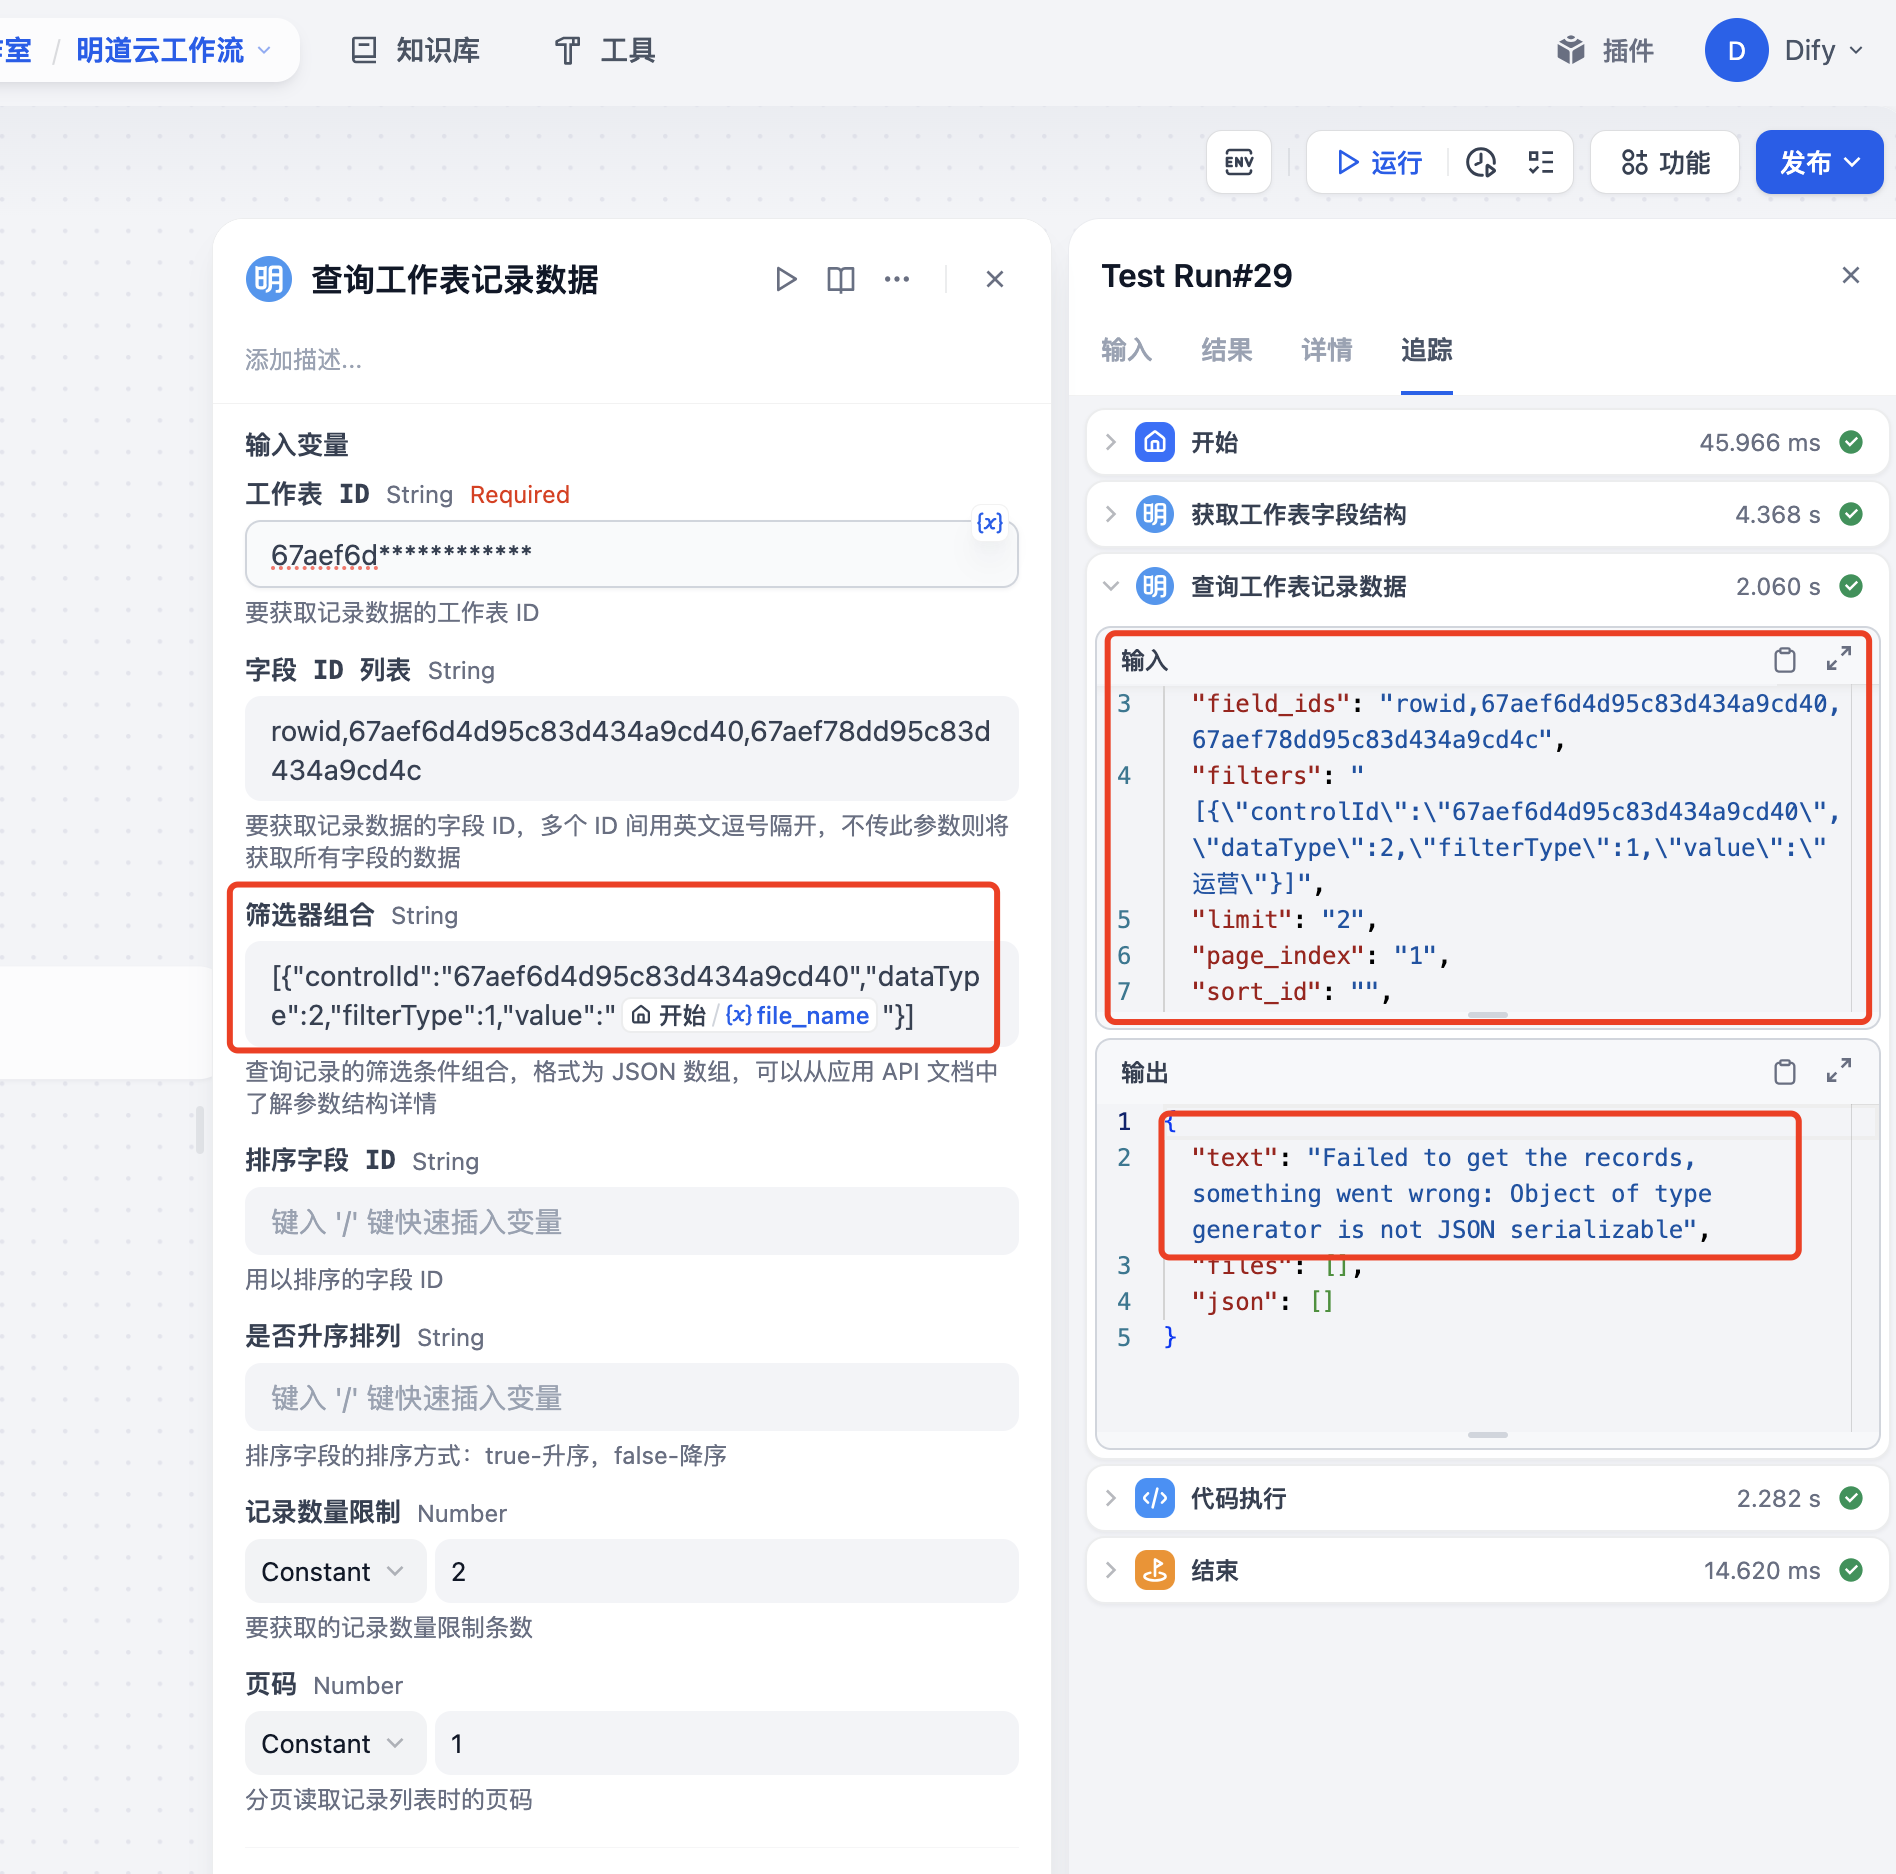1896x1874 pixels.
Task: Open the 发布 publish dropdown
Action: pos(1819,162)
